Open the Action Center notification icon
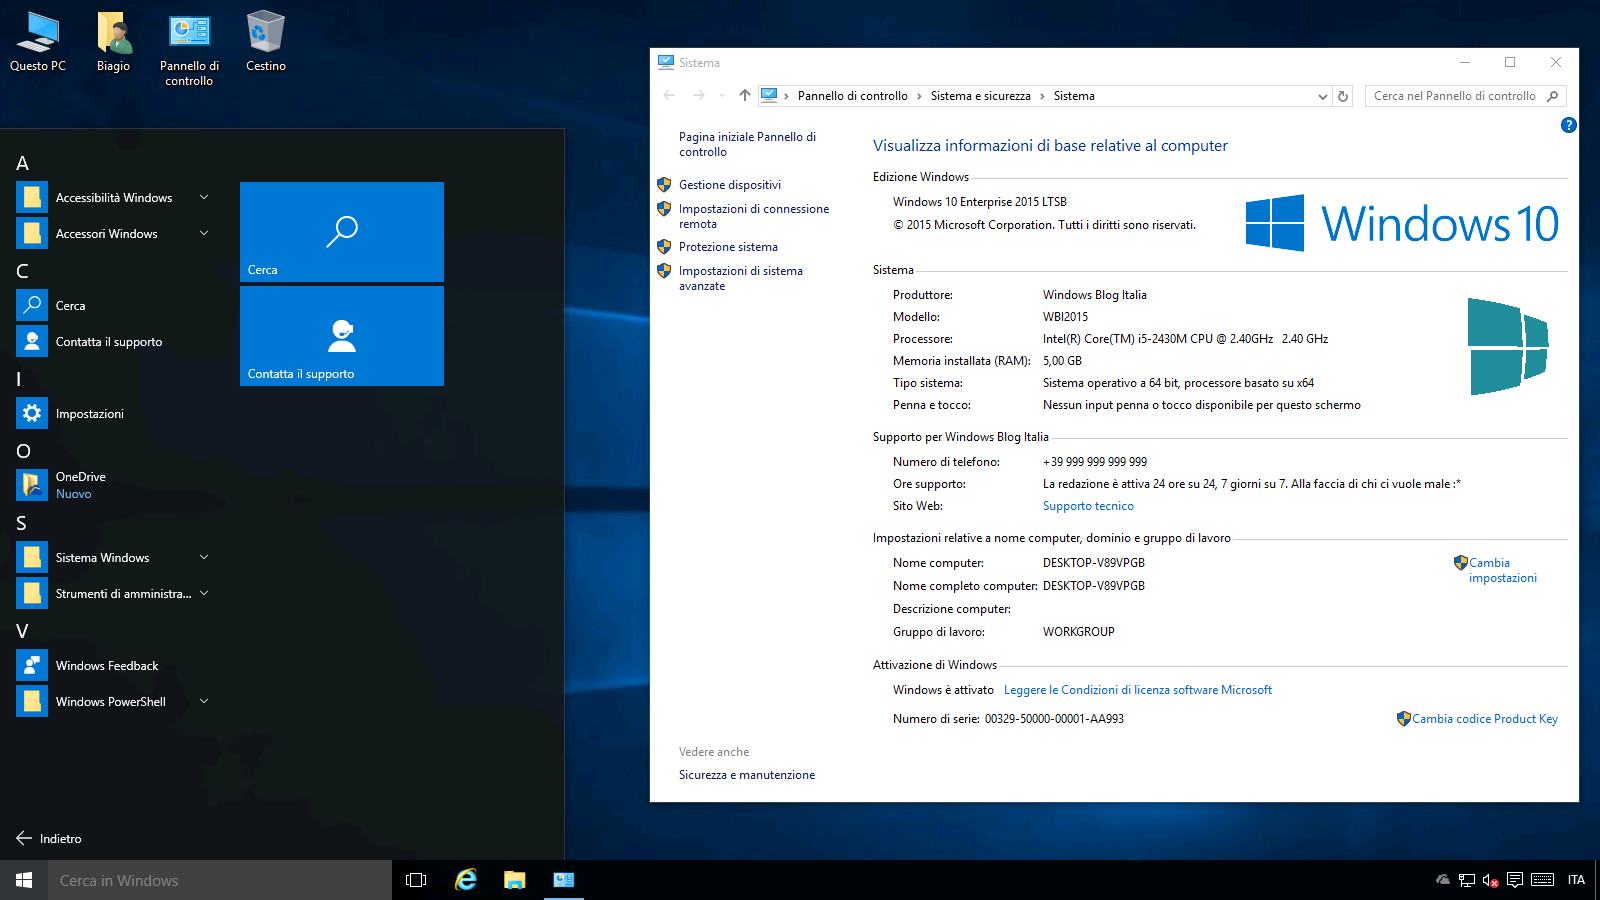This screenshot has width=1600, height=900. tap(1515, 880)
